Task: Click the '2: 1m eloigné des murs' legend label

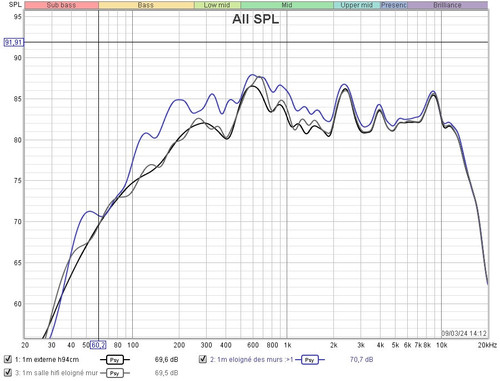Action: coord(251,360)
